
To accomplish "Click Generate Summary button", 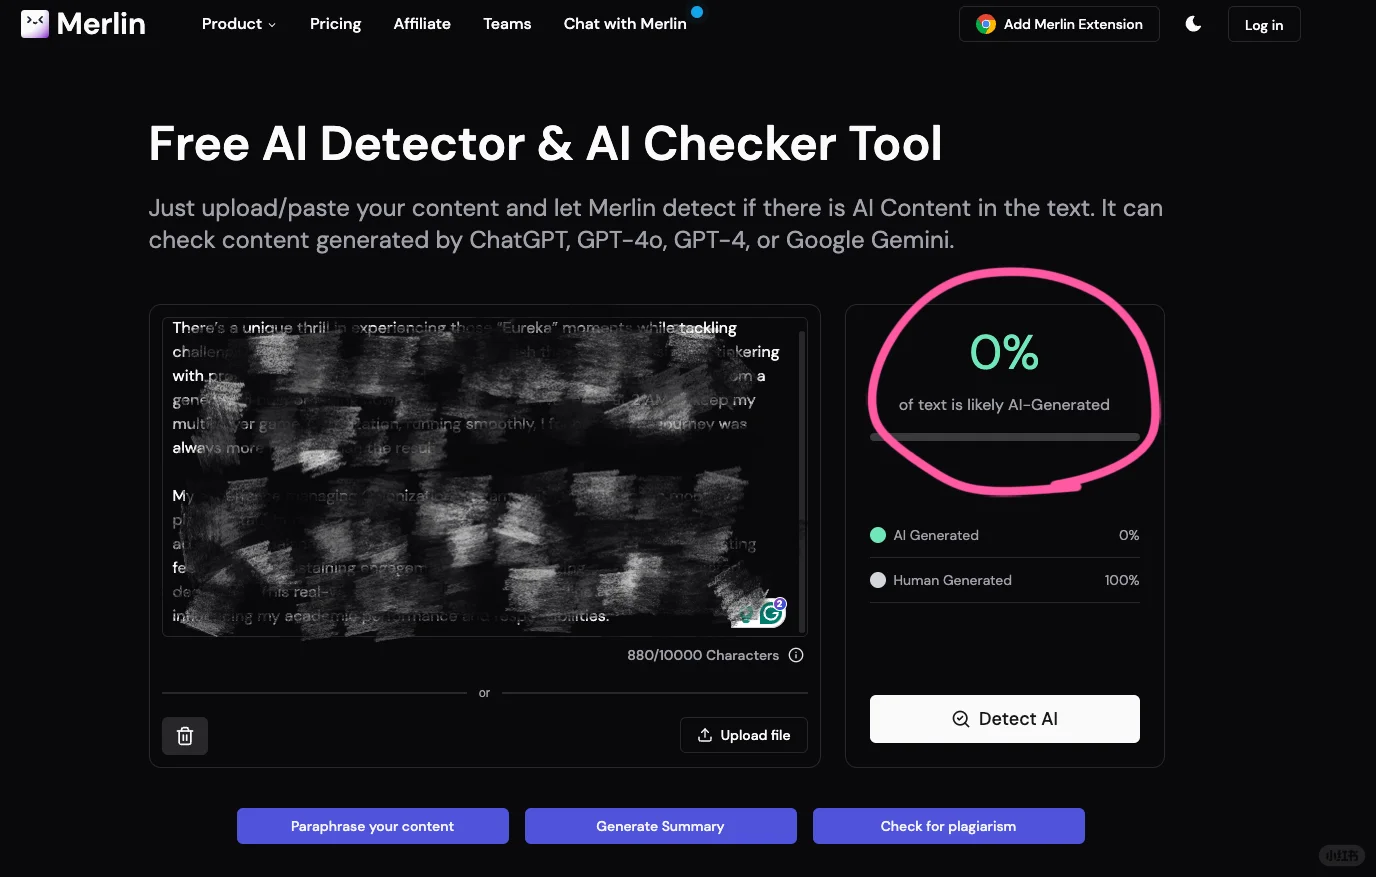I will click(x=661, y=826).
